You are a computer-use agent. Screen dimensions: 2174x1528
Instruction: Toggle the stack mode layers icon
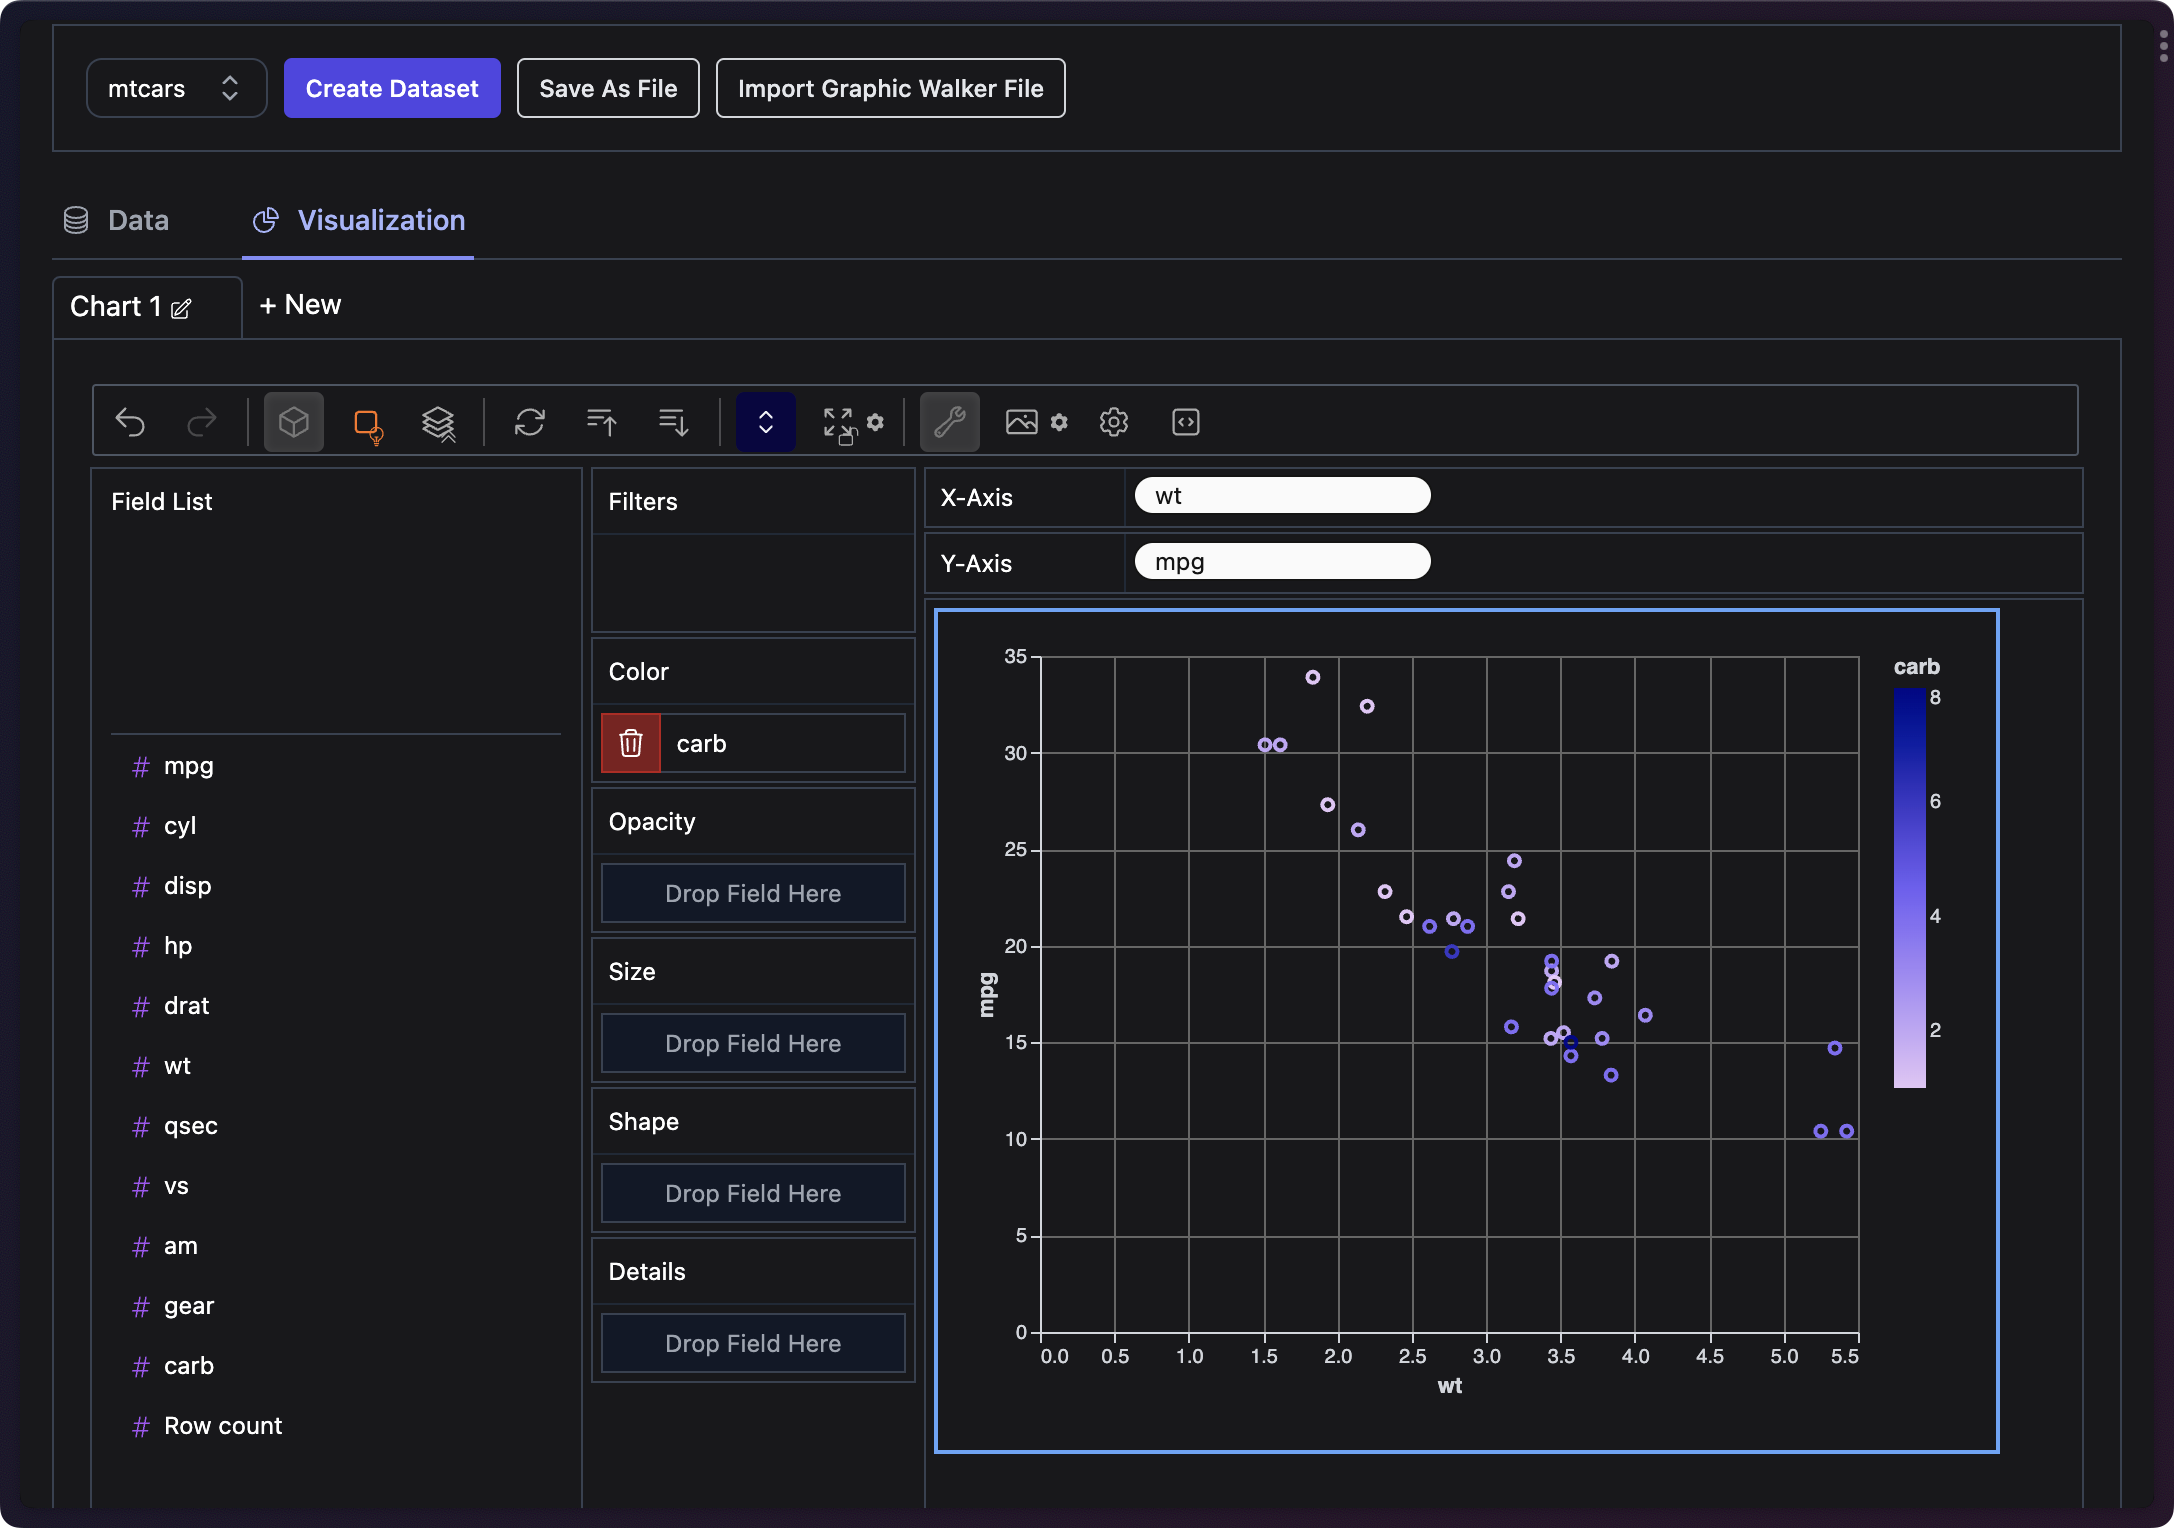click(x=438, y=423)
